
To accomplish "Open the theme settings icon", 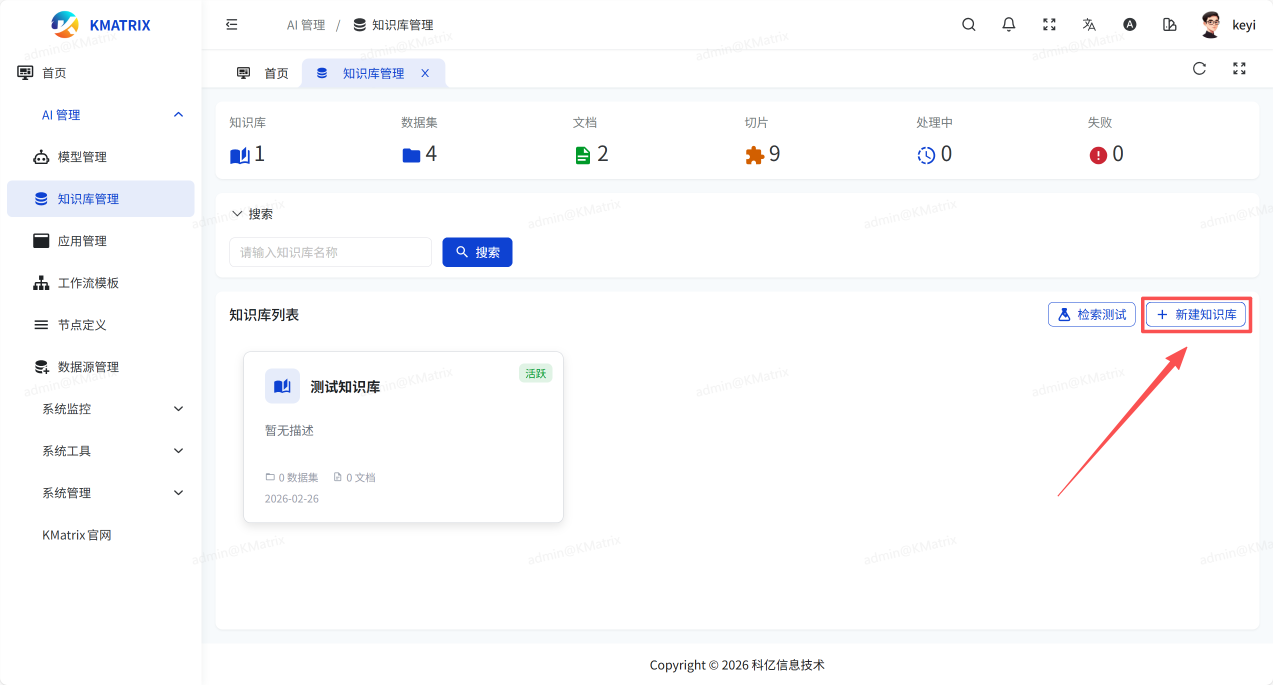I will 1169,25.
